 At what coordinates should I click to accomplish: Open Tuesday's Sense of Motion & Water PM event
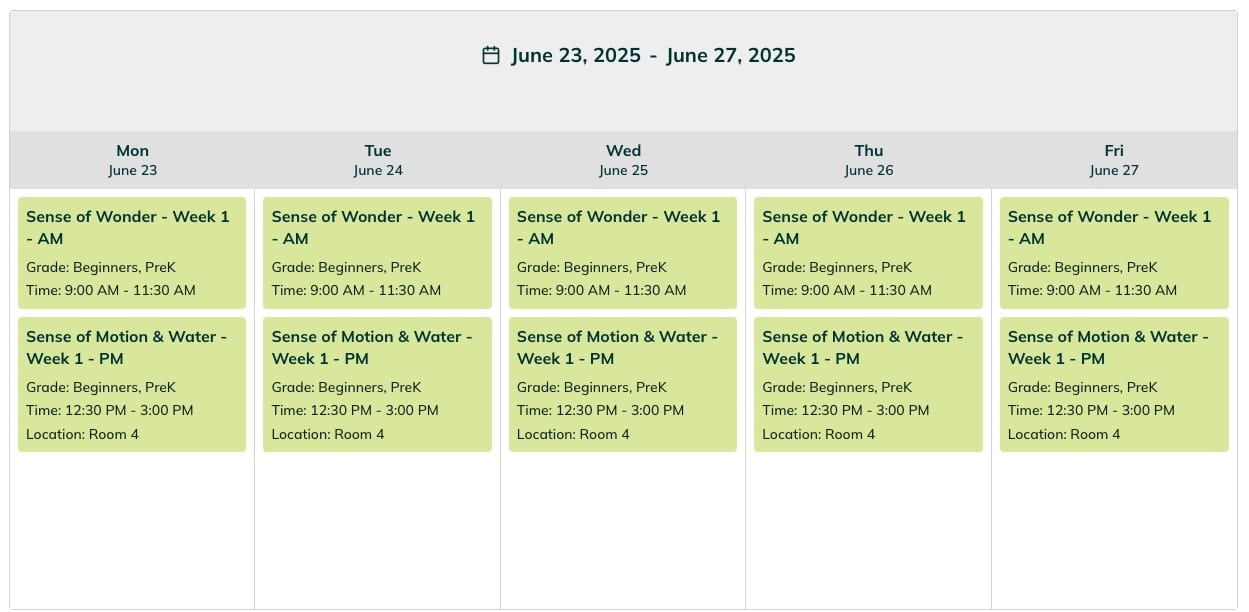377,385
